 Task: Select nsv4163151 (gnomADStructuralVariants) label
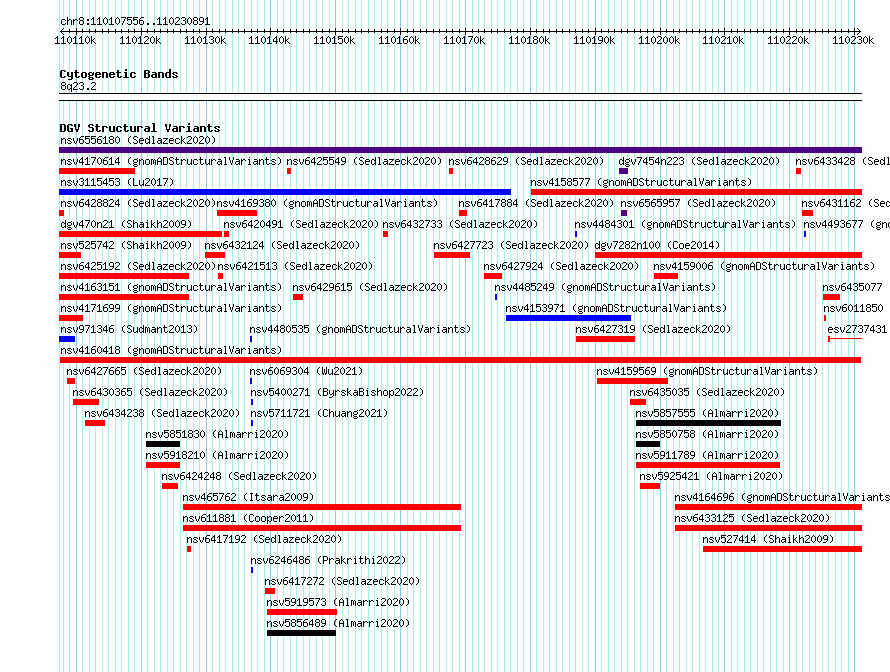coord(171,287)
